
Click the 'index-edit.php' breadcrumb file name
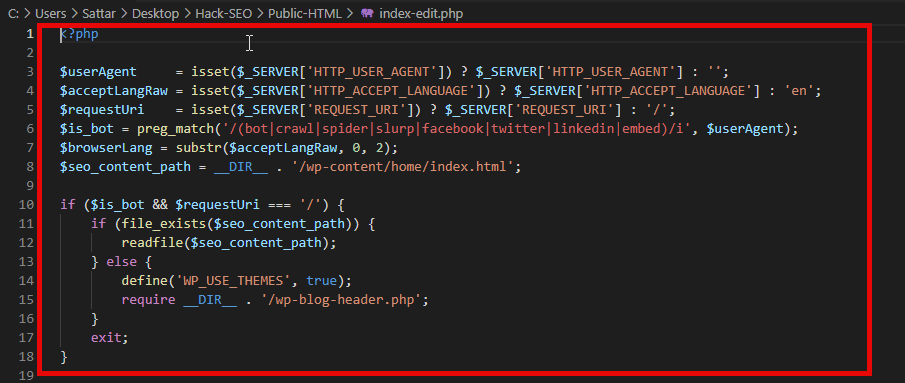(x=421, y=13)
